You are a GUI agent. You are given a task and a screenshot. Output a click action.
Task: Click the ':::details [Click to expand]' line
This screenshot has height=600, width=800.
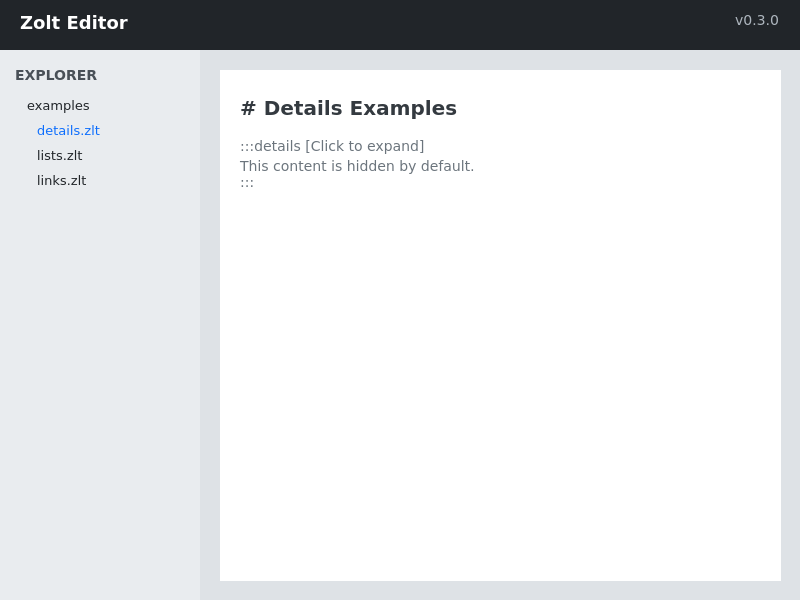(x=332, y=146)
